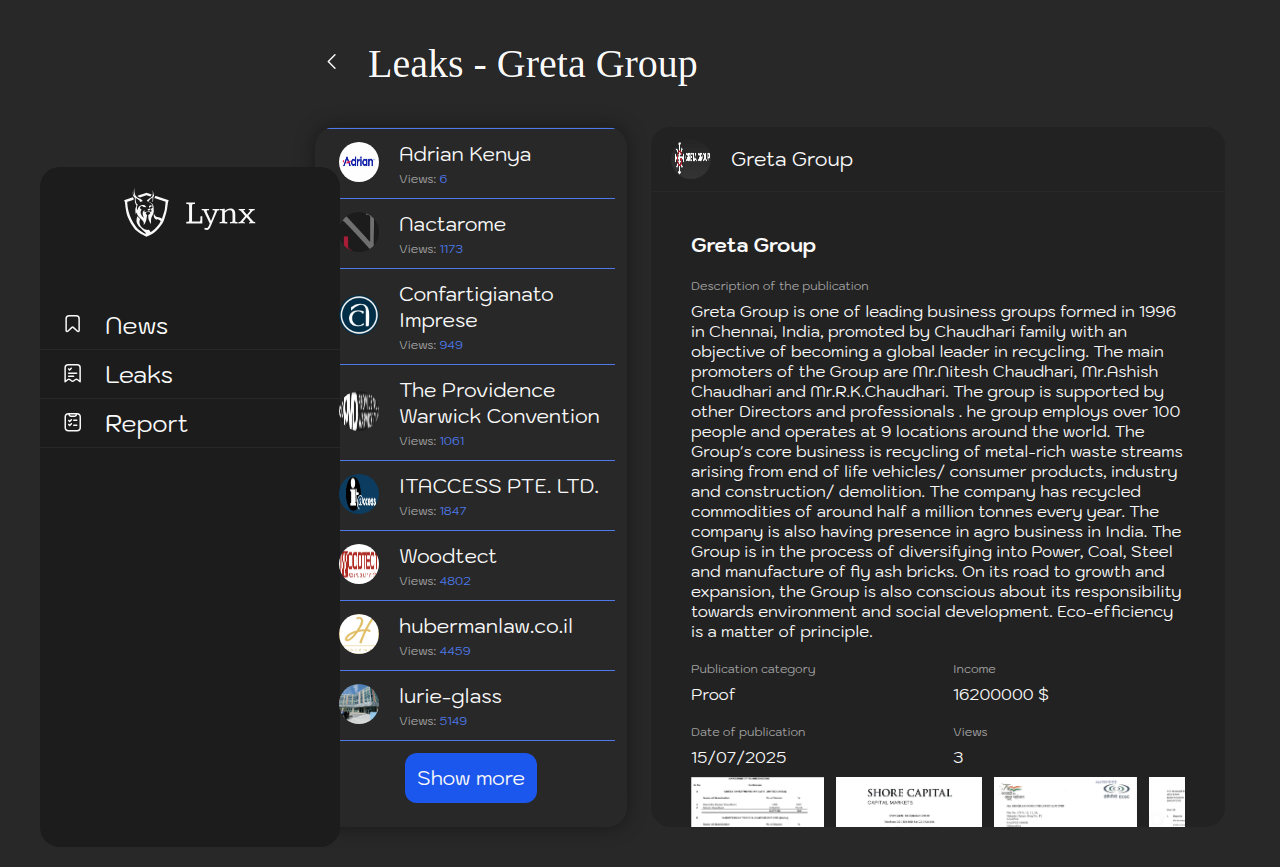This screenshot has height=867, width=1280.
Task: Open the third document thumbnail with logos
Action: tap(1065, 802)
